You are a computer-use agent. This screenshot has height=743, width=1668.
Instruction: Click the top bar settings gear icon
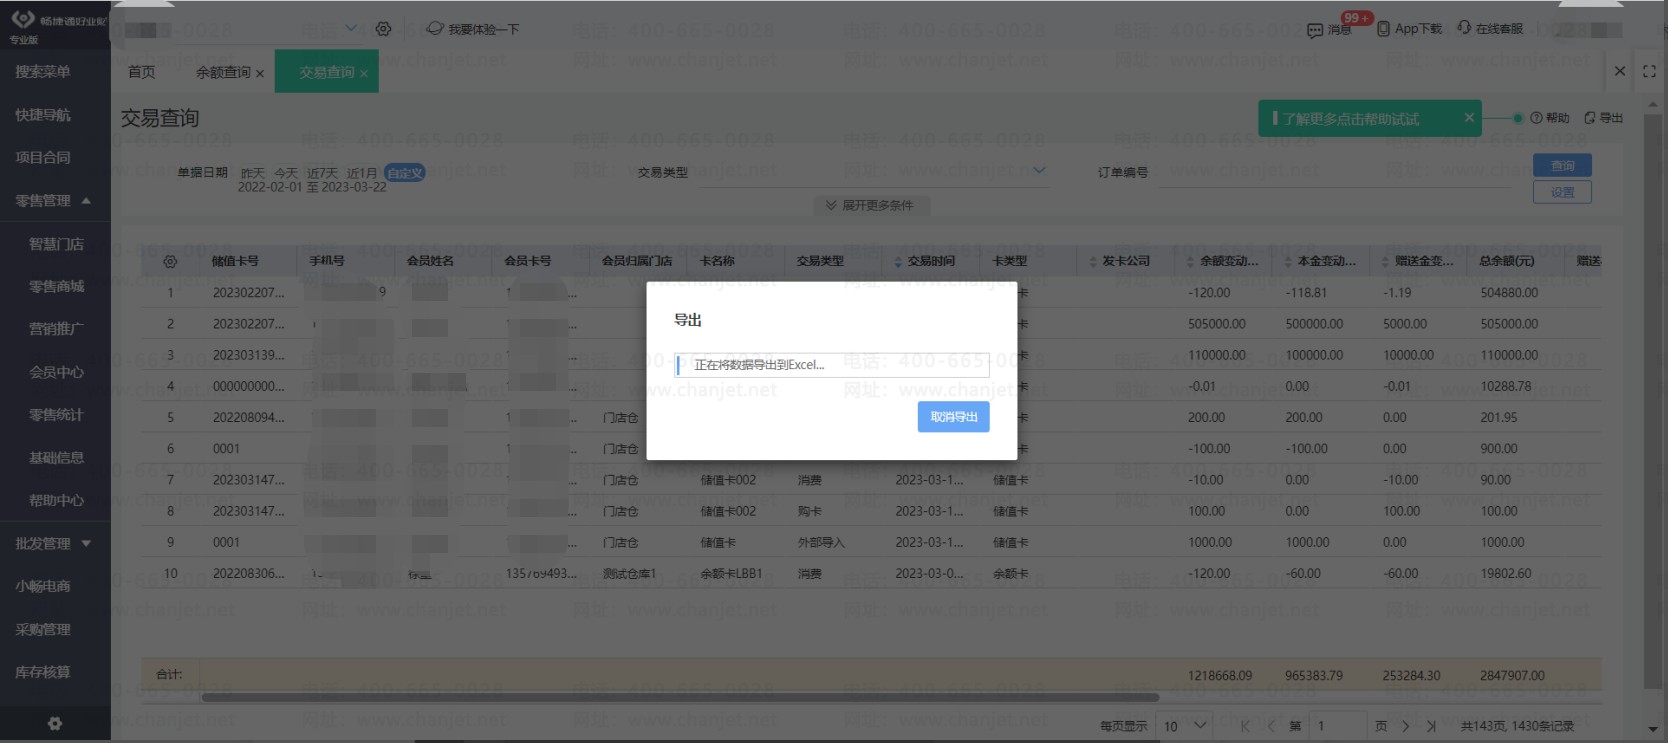pyautogui.click(x=383, y=29)
